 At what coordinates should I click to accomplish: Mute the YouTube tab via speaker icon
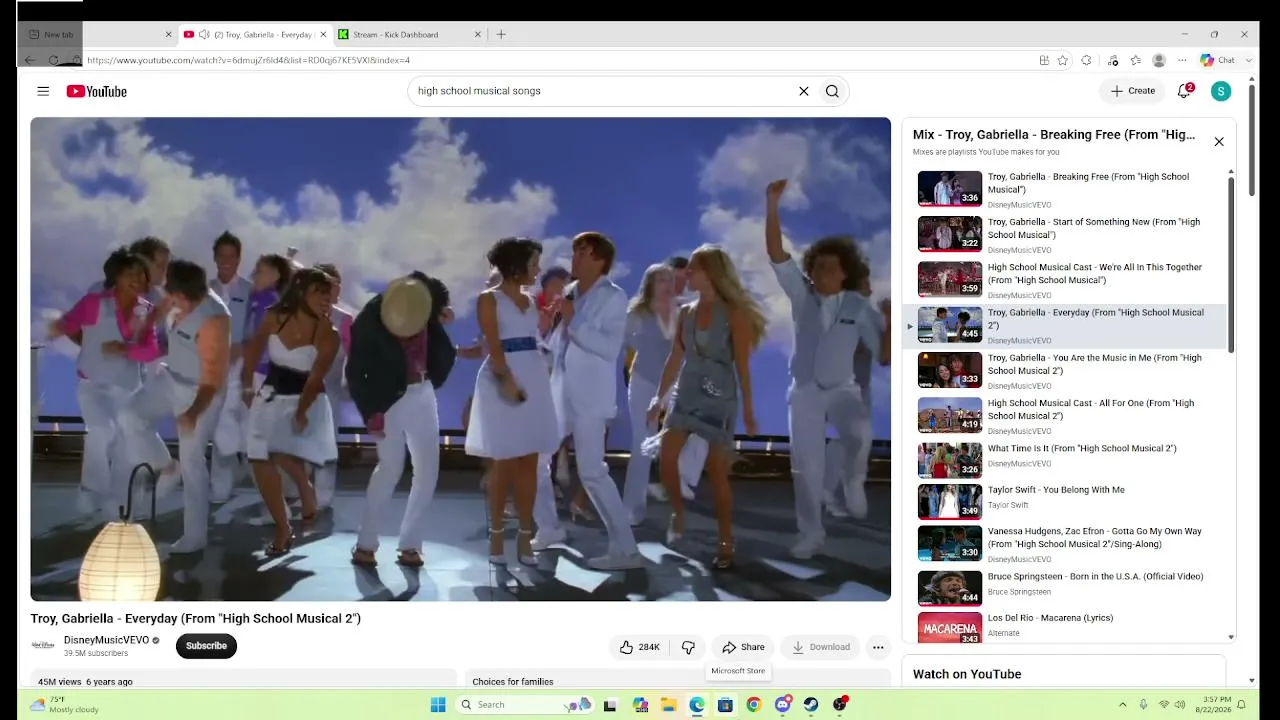(204, 34)
